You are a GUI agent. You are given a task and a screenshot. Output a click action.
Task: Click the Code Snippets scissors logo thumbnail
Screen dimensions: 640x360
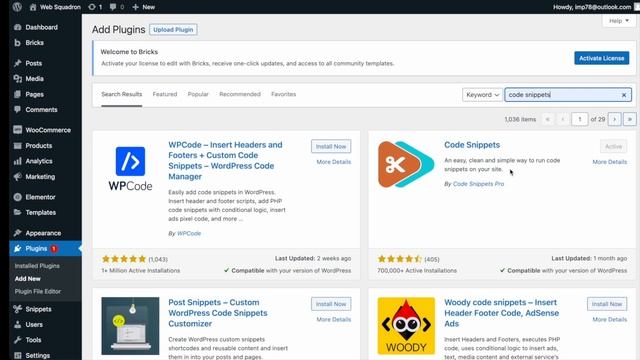pos(406,164)
